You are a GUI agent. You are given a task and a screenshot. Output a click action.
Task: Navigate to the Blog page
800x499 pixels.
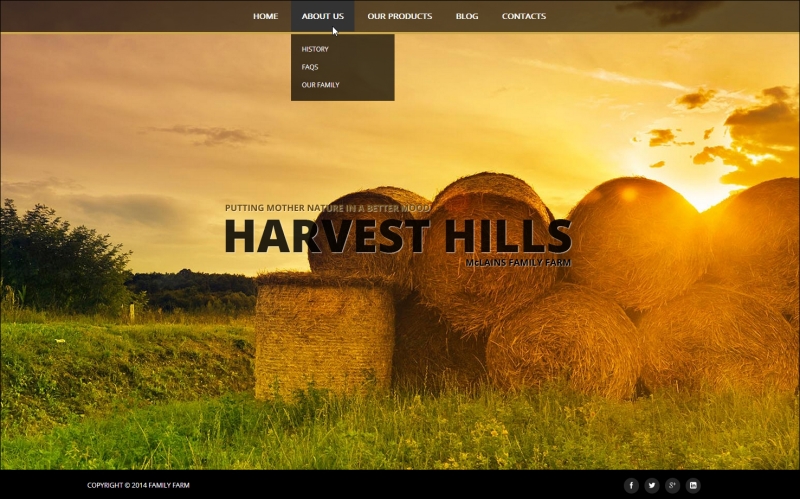(466, 16)
